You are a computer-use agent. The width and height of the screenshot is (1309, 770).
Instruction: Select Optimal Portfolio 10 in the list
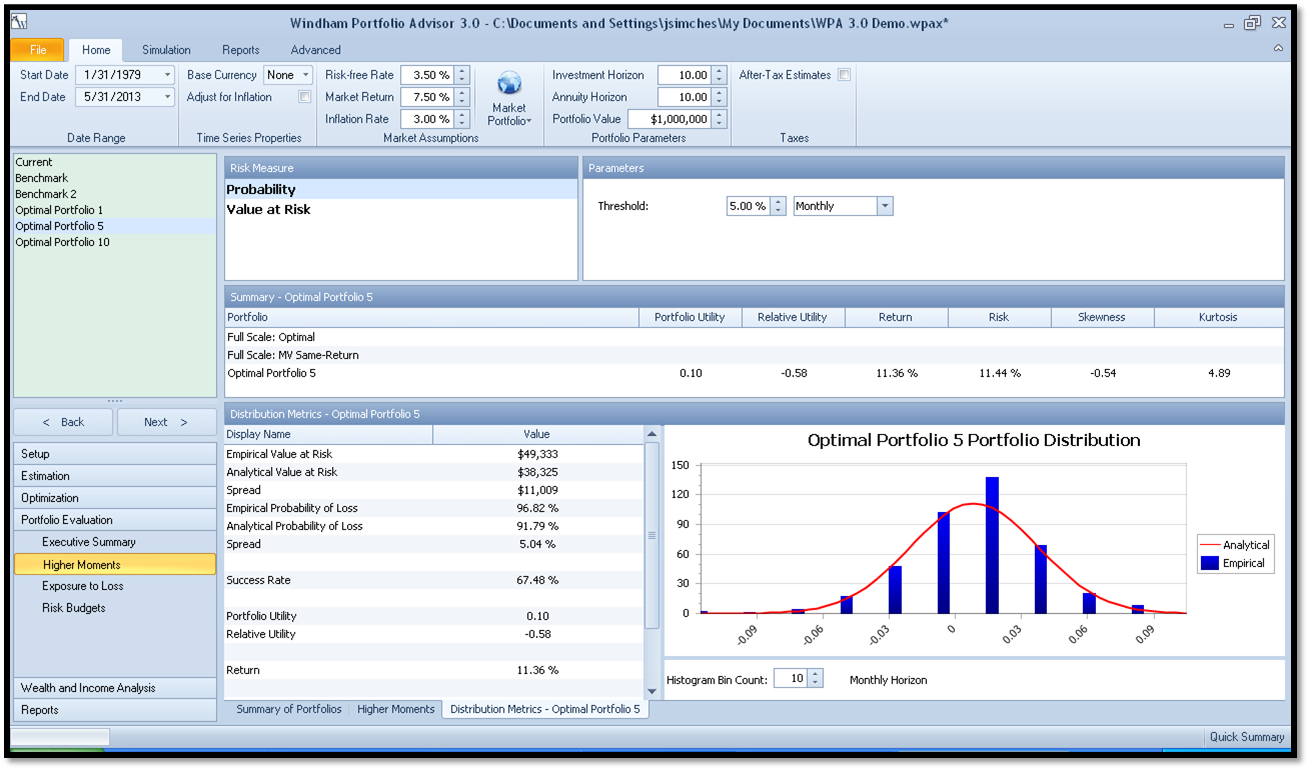[62, 242]
